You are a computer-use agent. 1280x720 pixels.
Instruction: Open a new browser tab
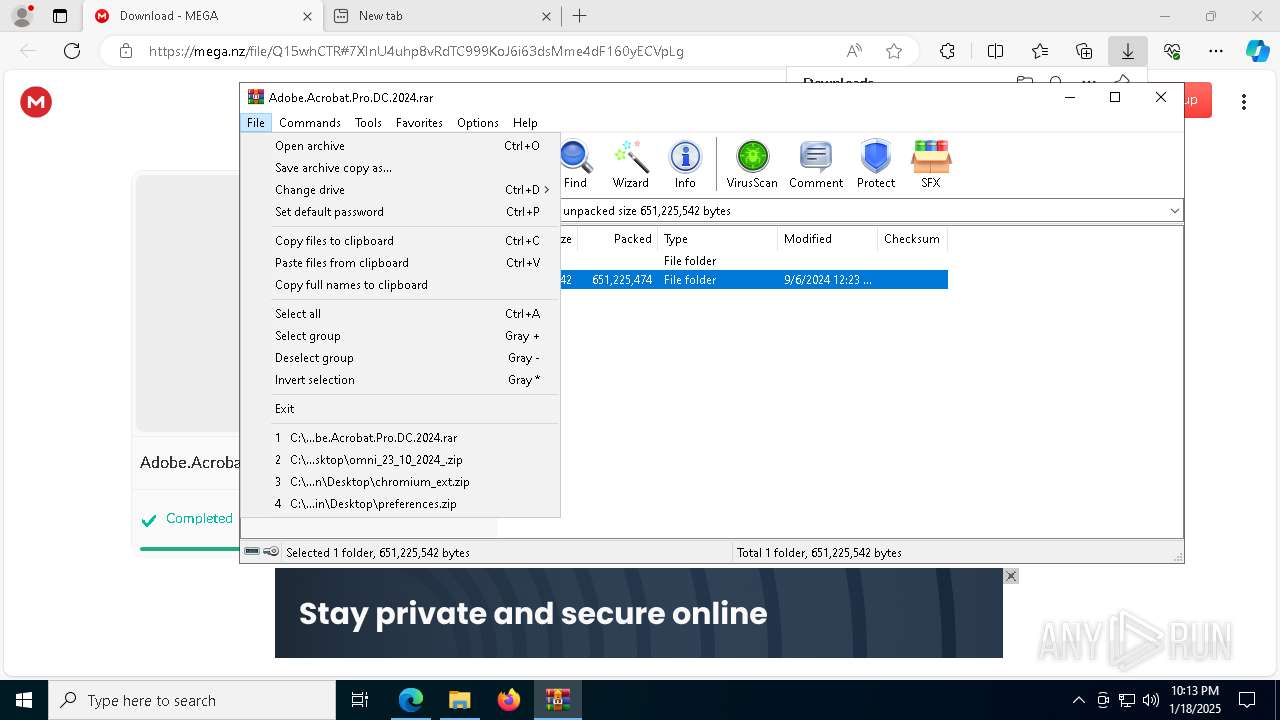580,16
